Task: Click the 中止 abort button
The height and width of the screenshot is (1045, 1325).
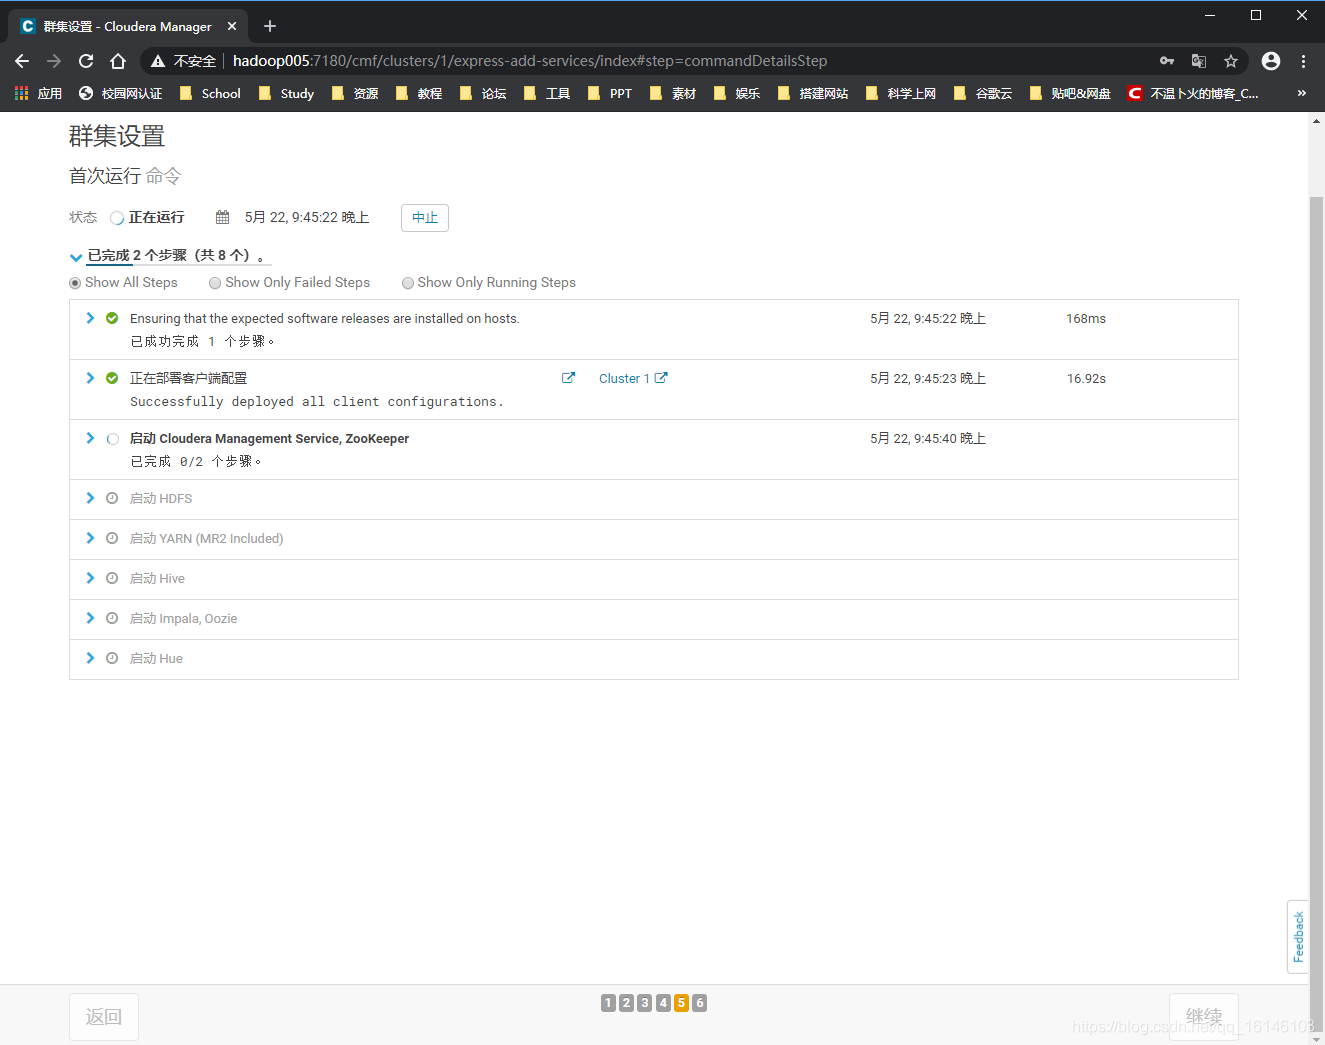Action: [x=425, y=218]
